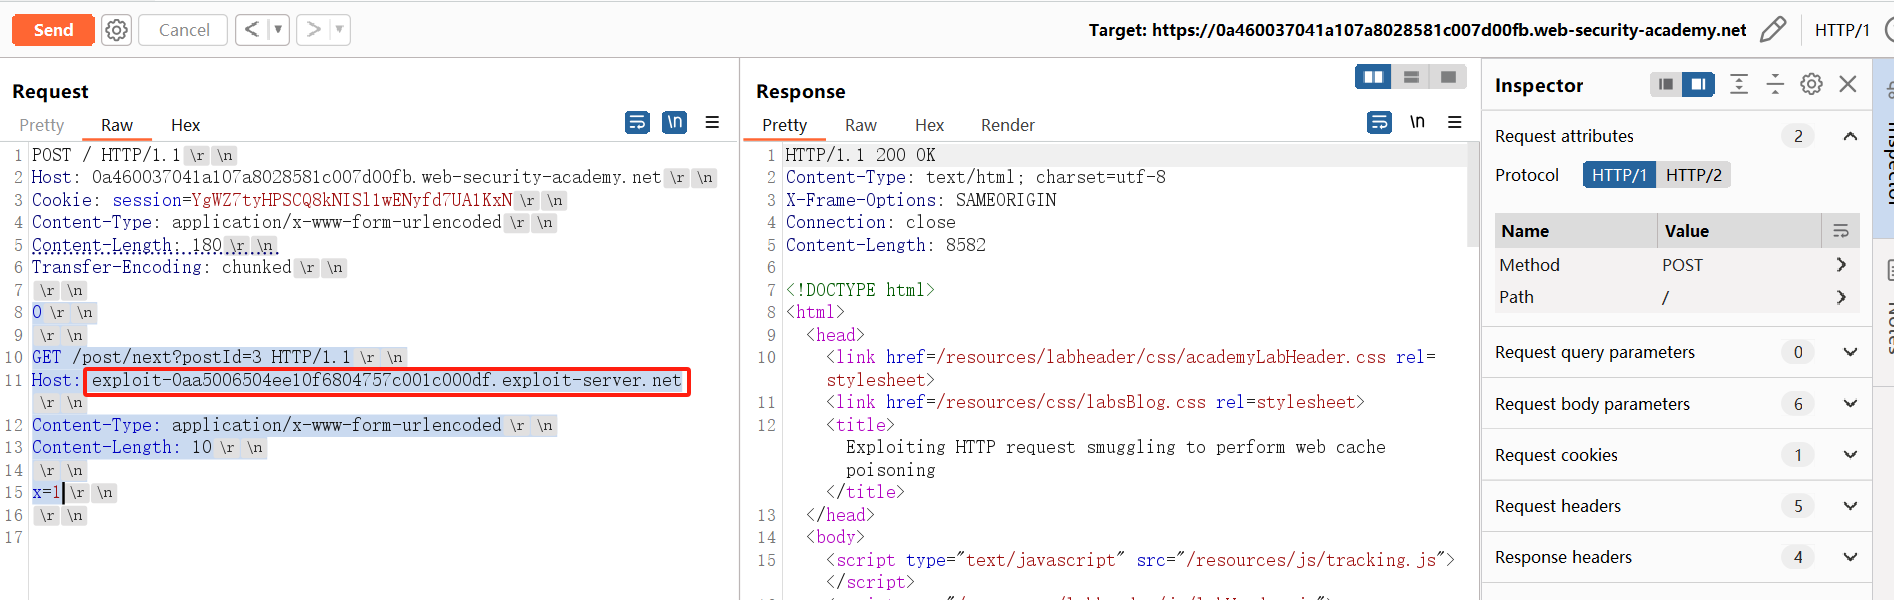
Task: Click 'GET /post/next?postId=3' request line
Action: coord(191,357)
